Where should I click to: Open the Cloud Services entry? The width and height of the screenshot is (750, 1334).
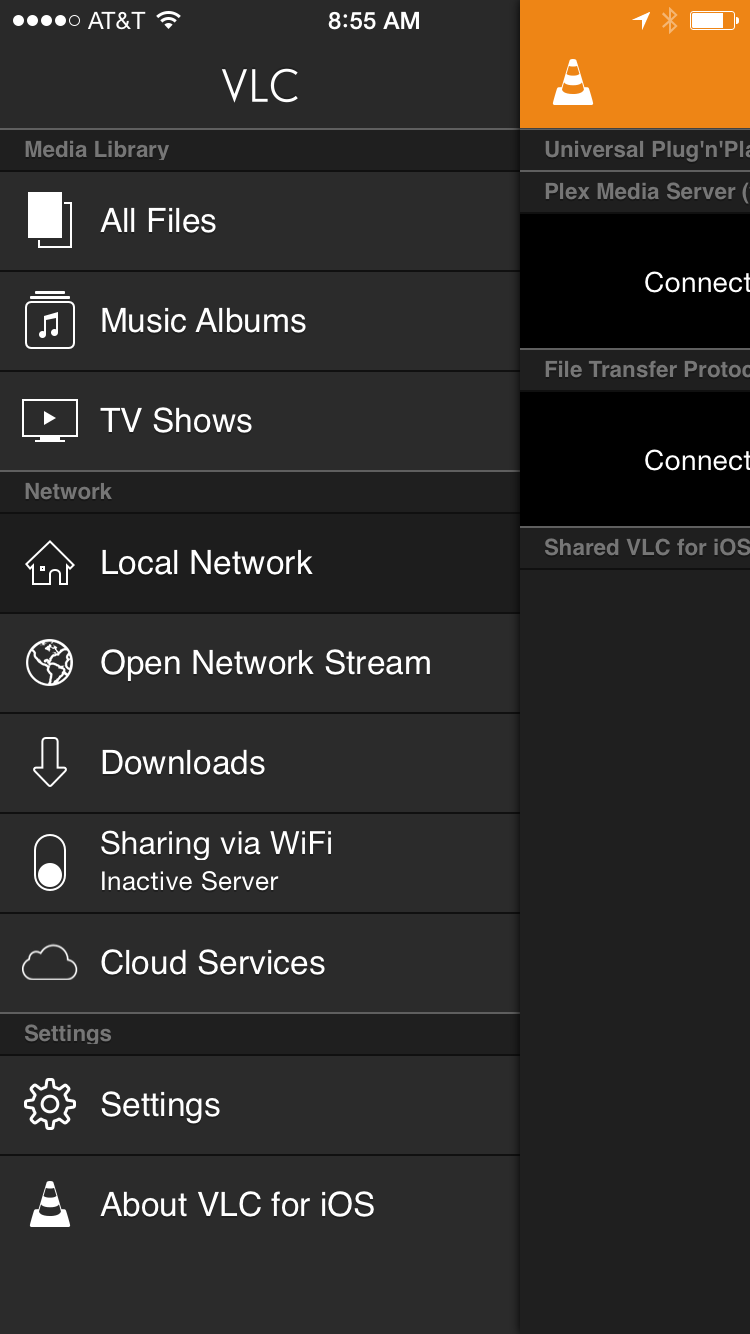pyautogui.click(x=213, y=963)
